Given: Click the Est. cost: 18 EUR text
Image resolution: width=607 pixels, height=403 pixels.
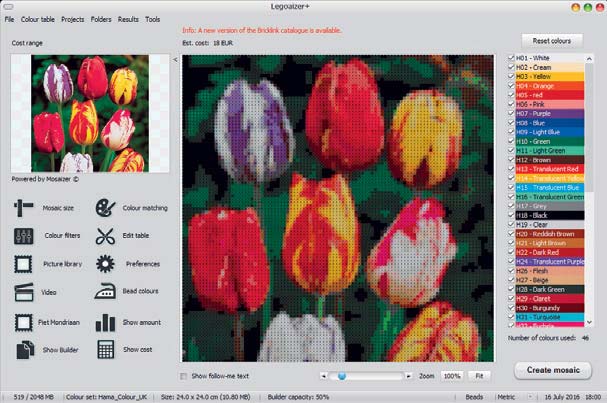Looking at the screenshot, I should [207, 43].
